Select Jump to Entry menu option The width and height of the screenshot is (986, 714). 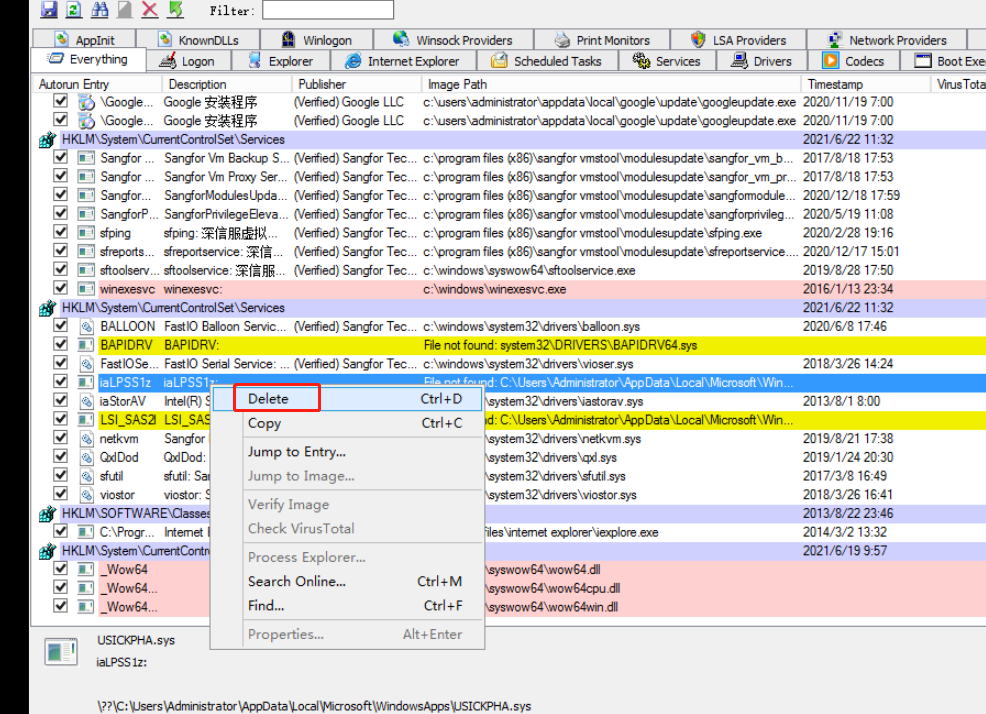point(296,452)
